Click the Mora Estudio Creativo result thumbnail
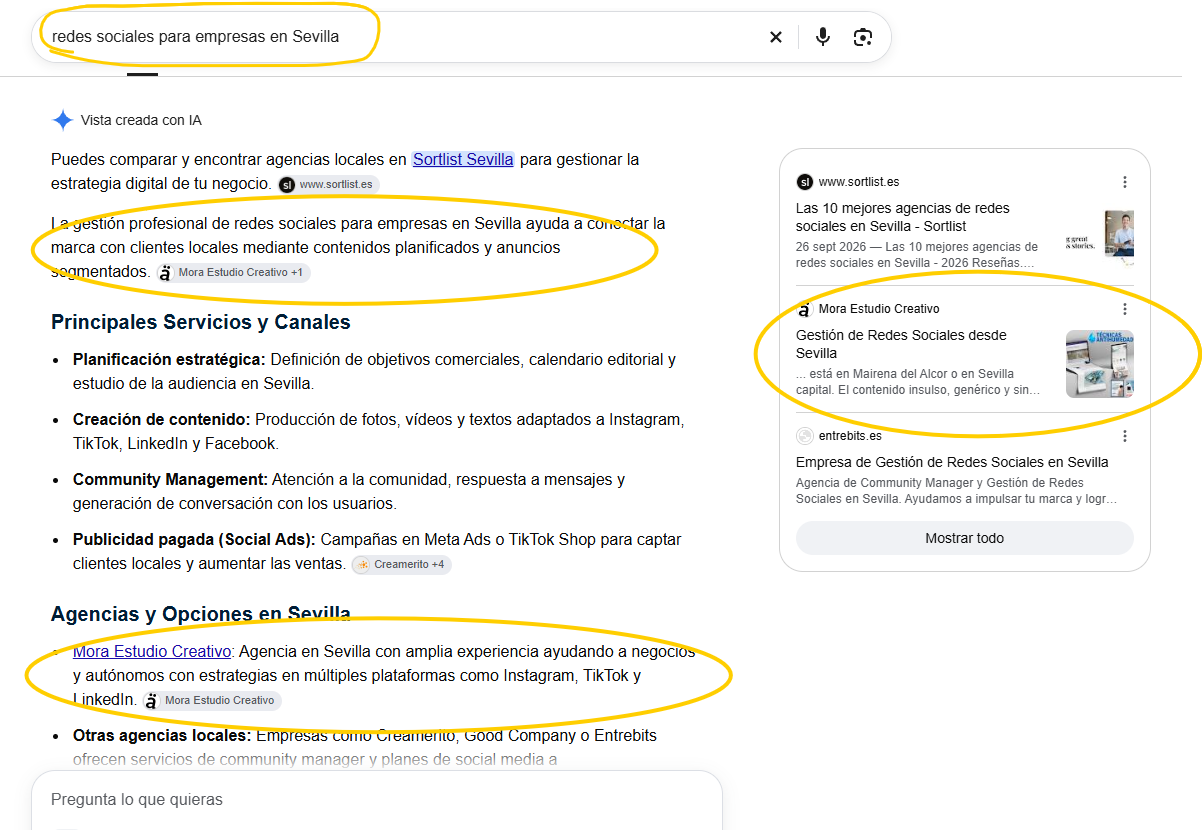 pyautogui.click(x=1100, y=364)
